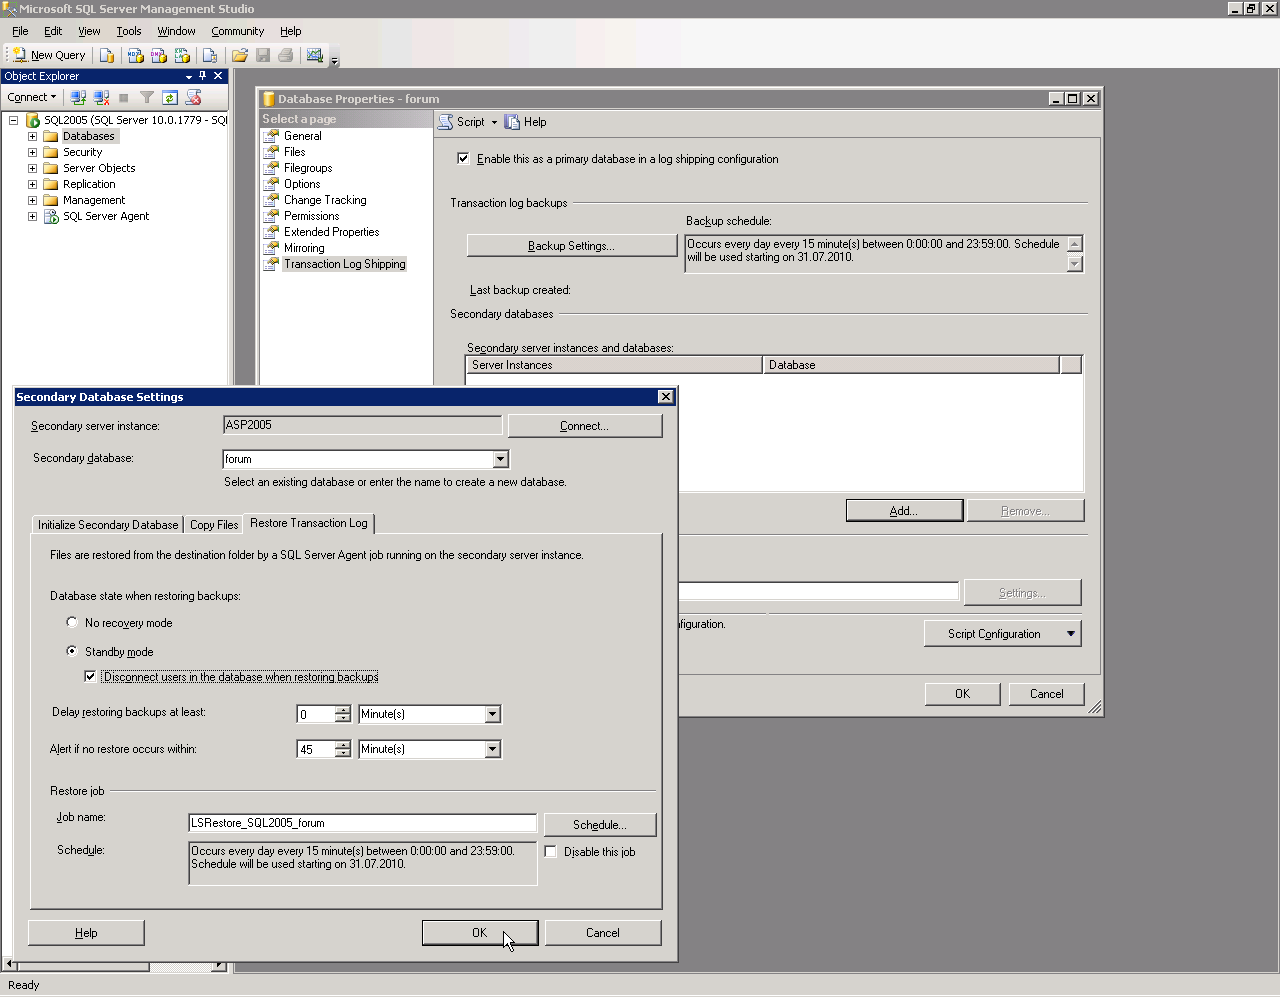Select the Files page

(294, 152)
